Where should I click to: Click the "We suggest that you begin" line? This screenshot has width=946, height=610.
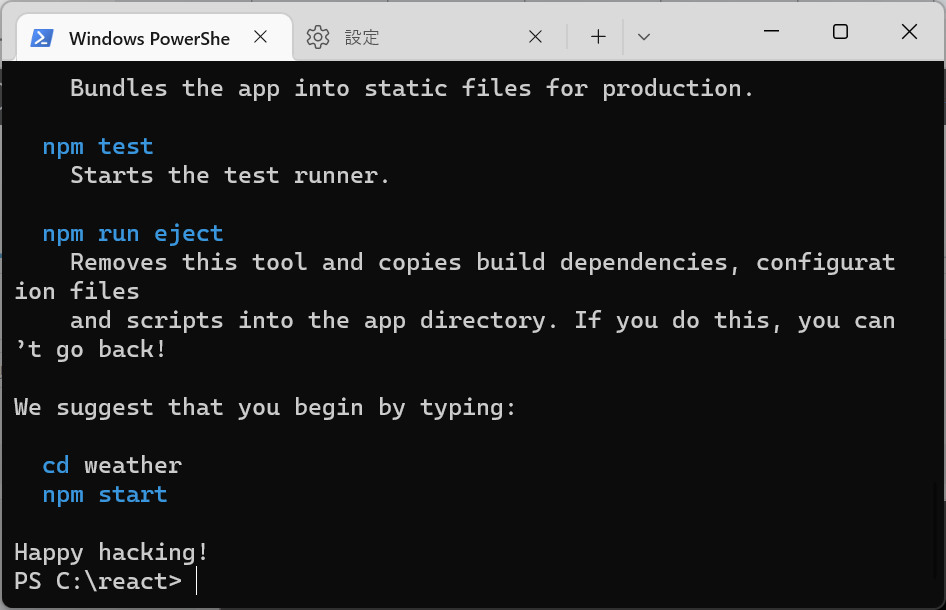click(265, 407)
